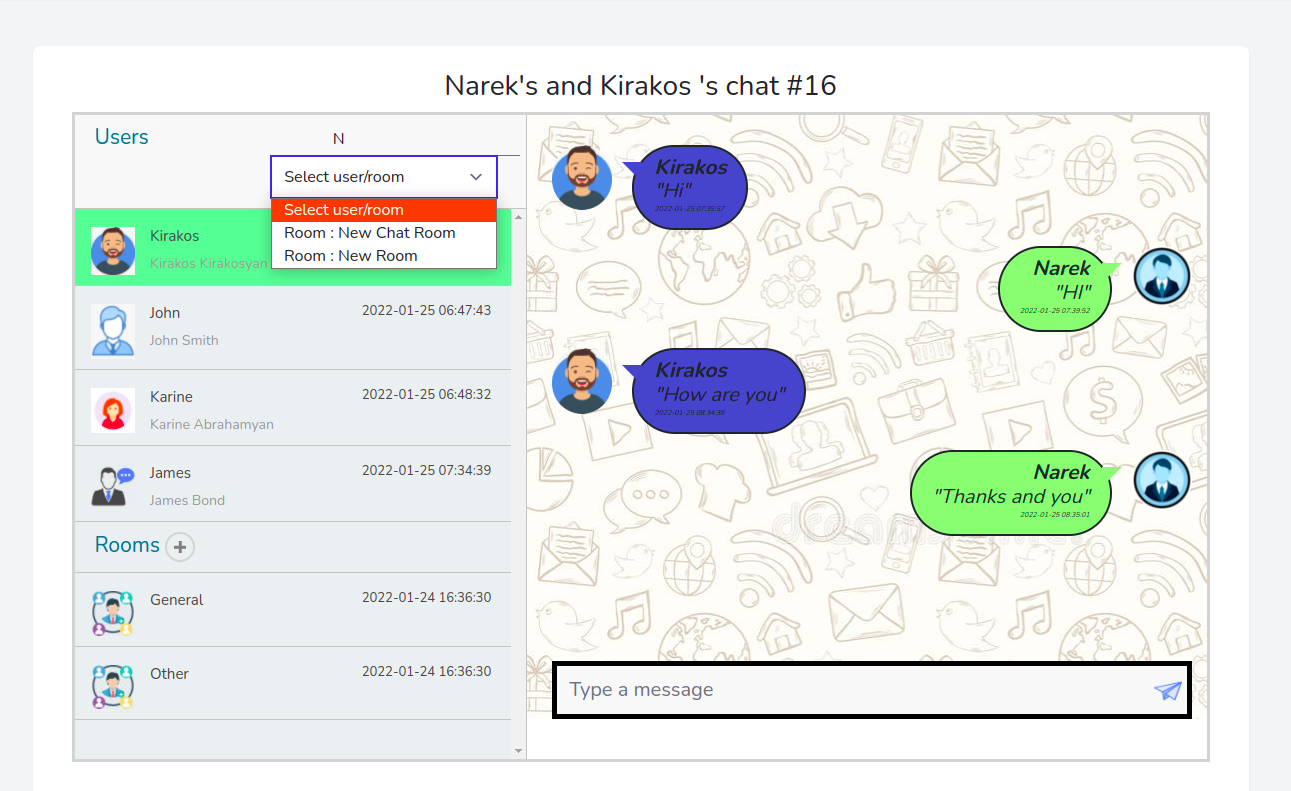Click the Rooms heading

(127, 545)
